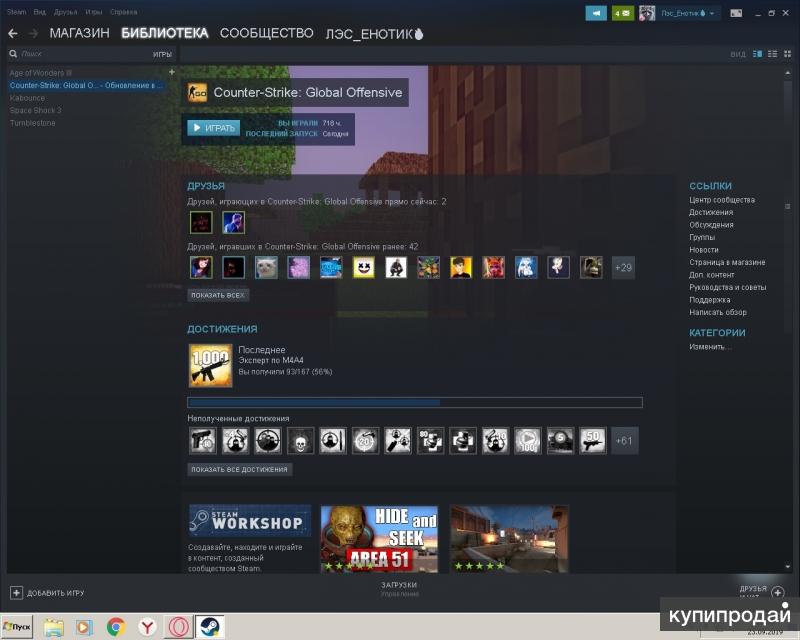The image size is (800, 640).
Task: Open the cat avatar friend profile
Action: (266, 267)
